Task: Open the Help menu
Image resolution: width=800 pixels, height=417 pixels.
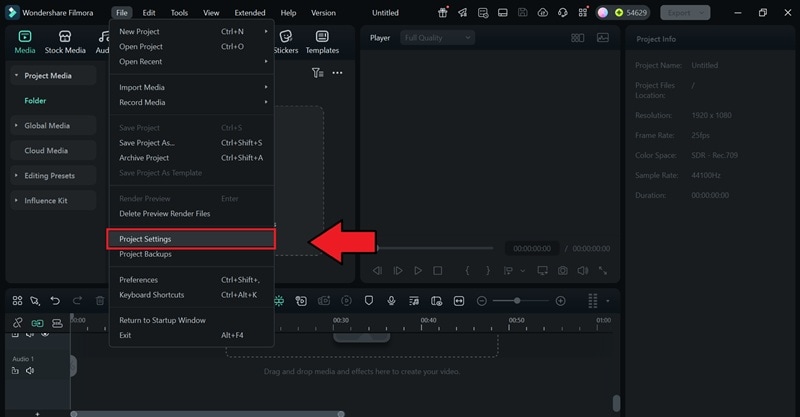Action: [288, 13]
